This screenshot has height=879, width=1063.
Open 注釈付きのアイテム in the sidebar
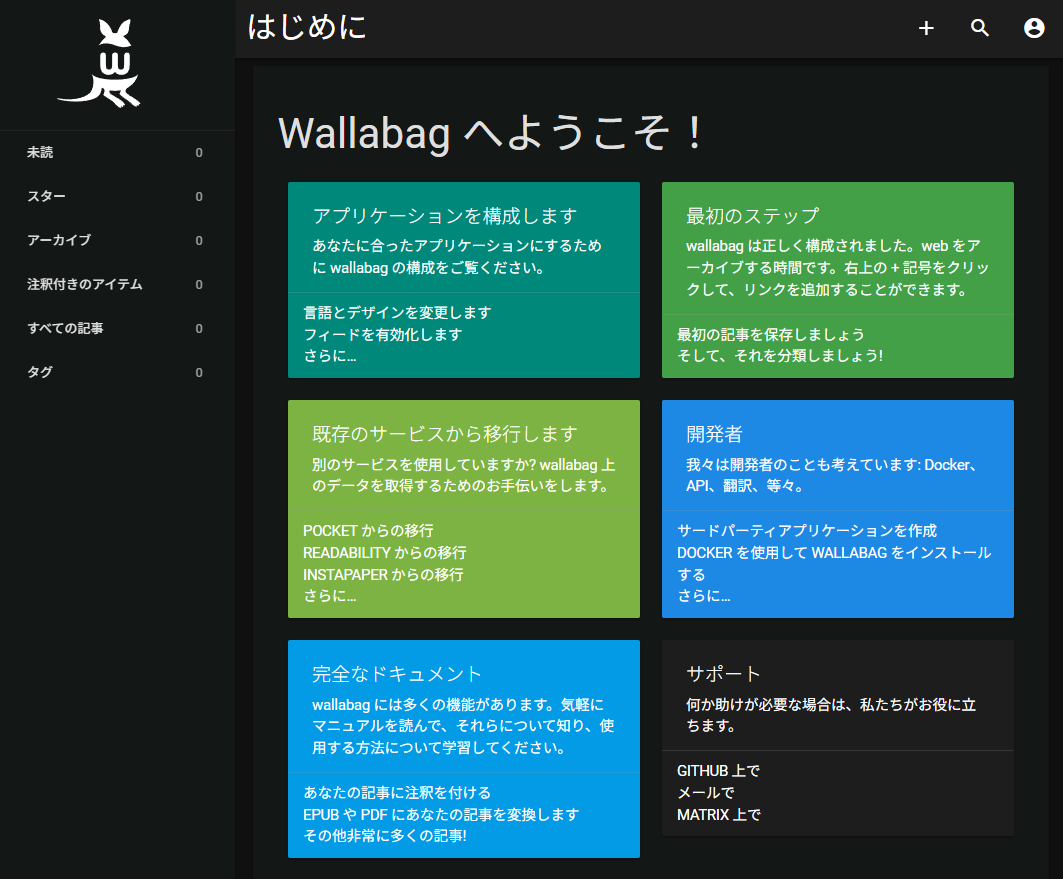click(x=117, y=285)
